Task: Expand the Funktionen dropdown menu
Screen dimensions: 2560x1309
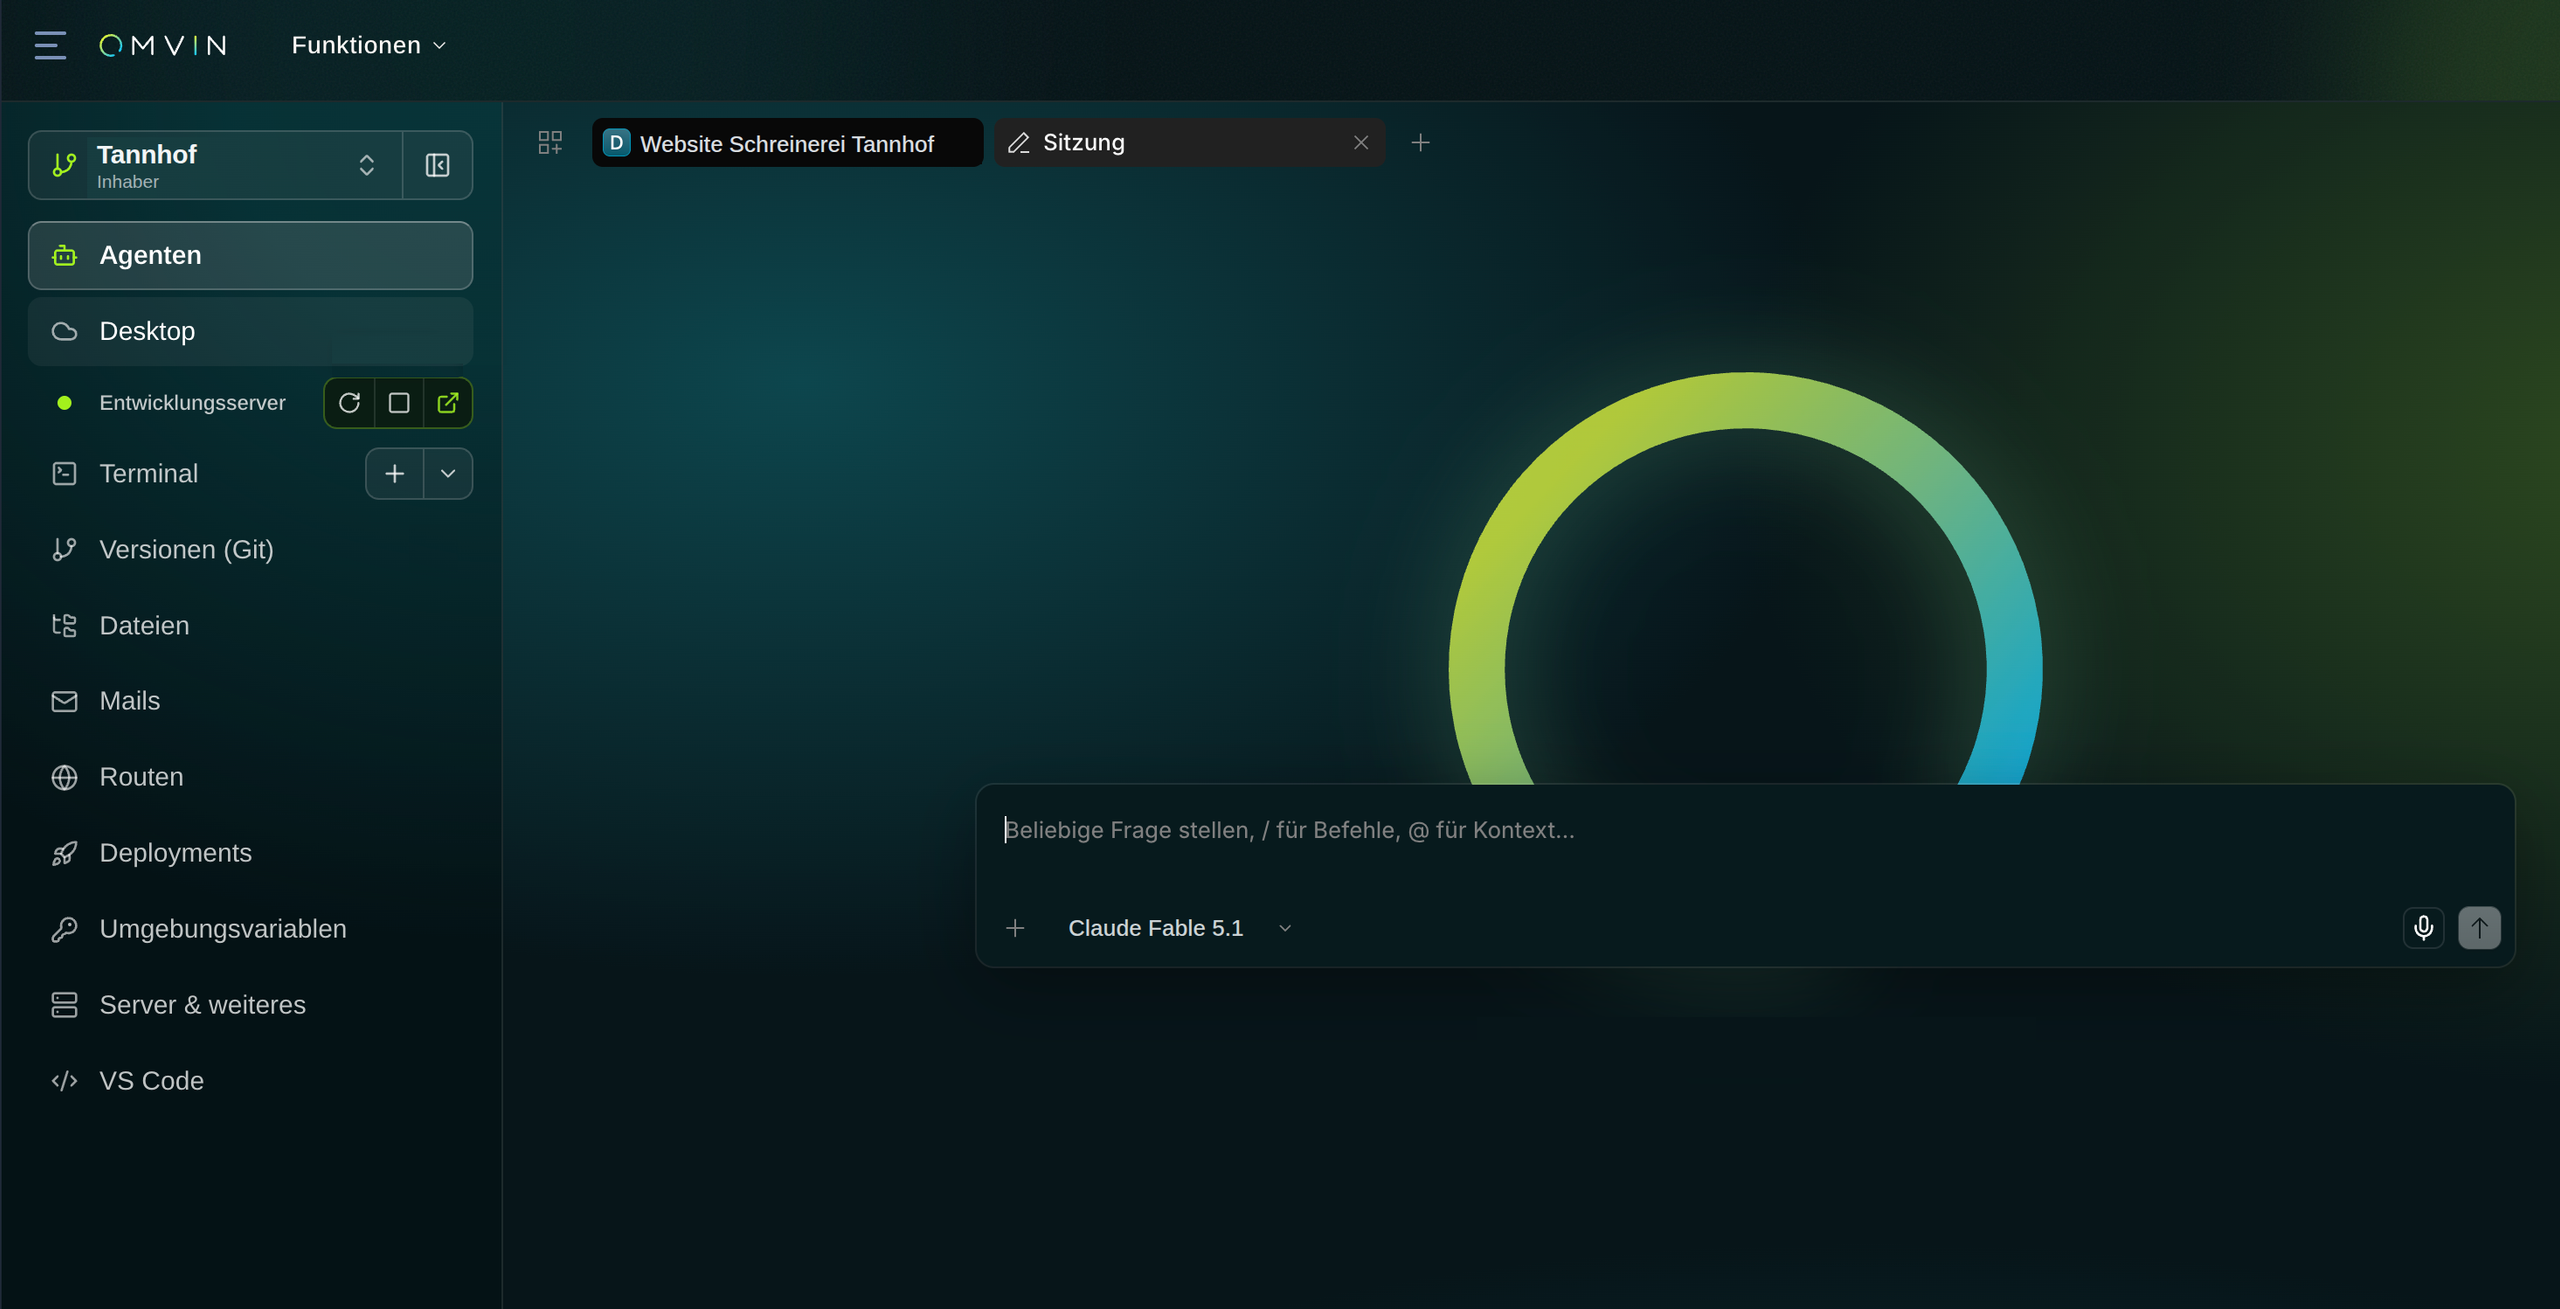Action: tap(368, 45)
